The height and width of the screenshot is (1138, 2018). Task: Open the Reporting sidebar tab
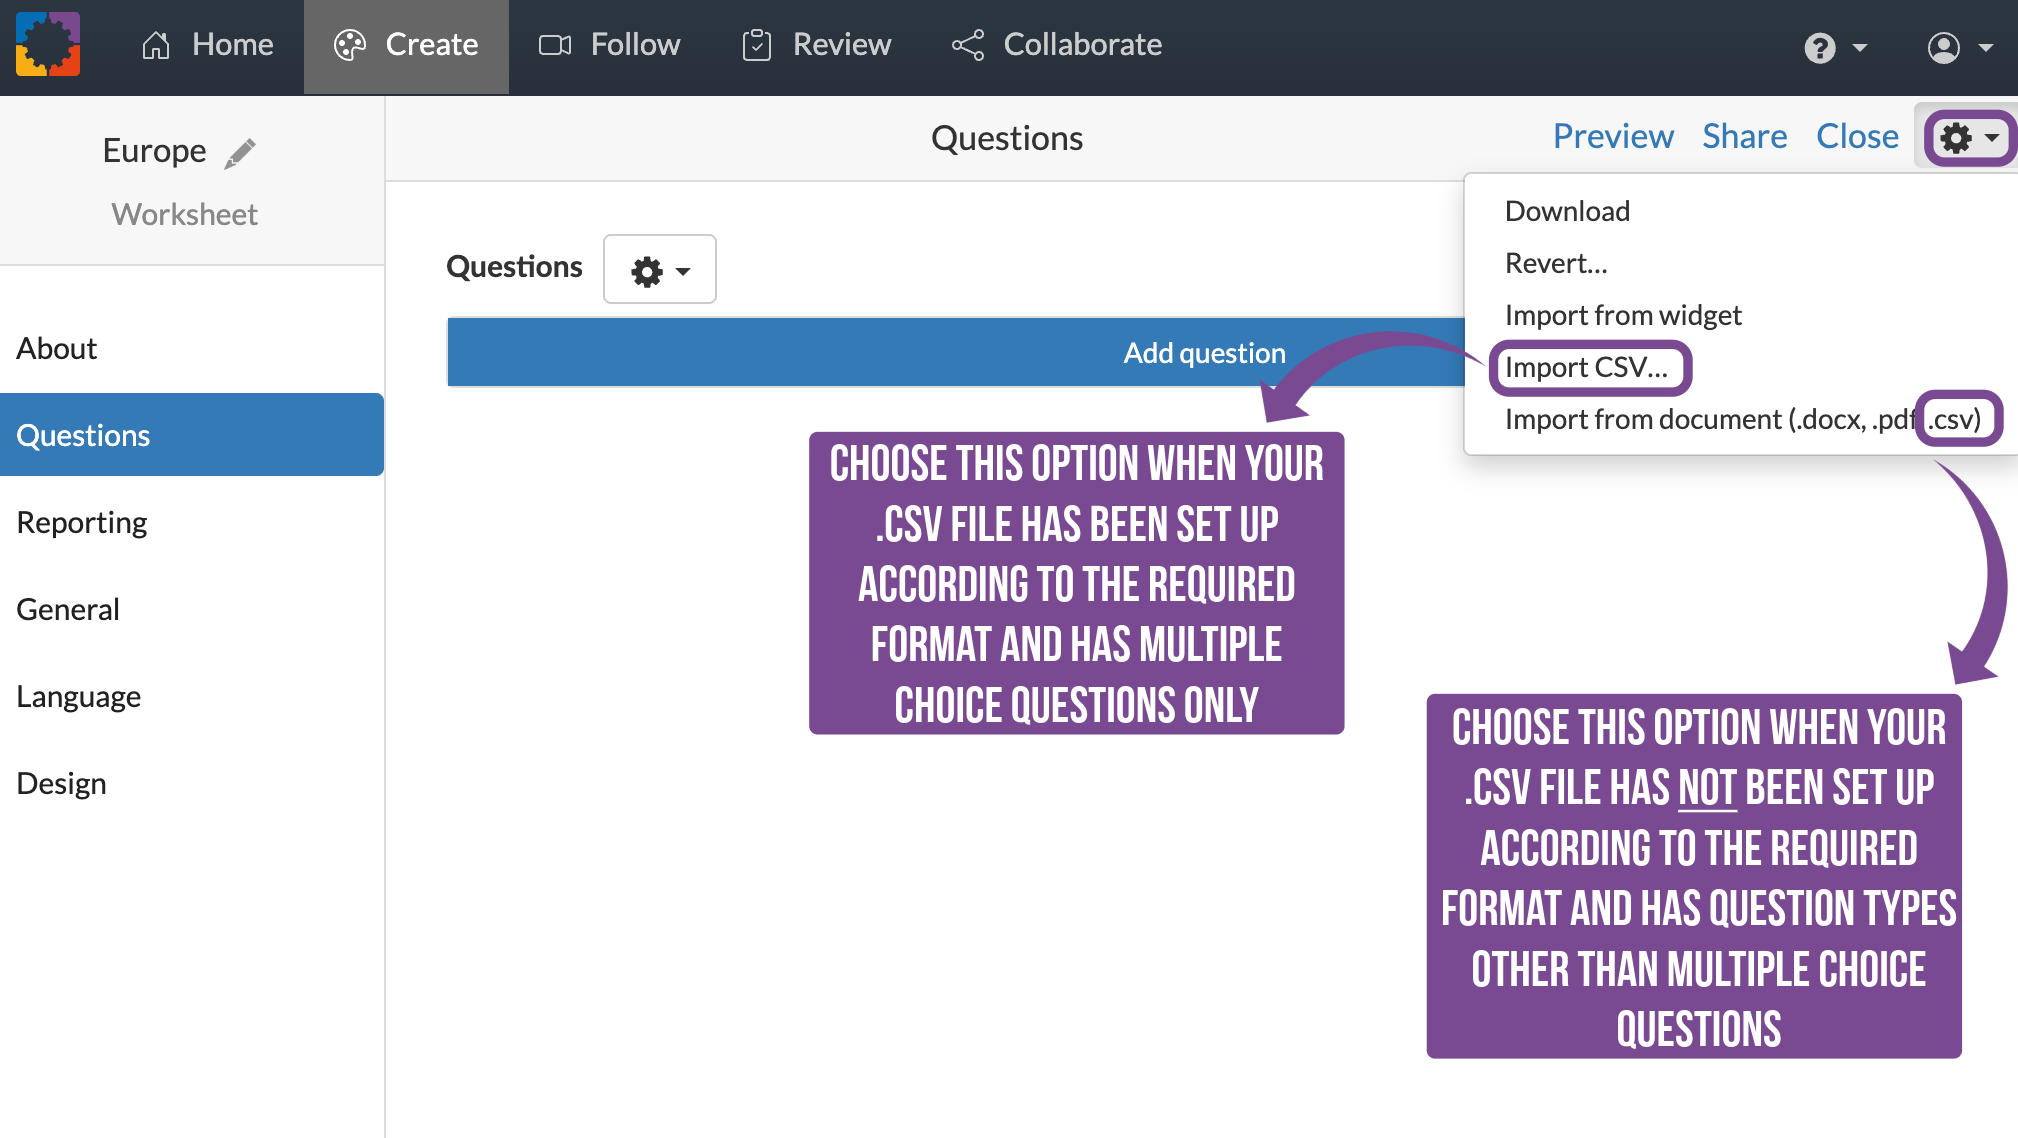[x=82, y=522]
